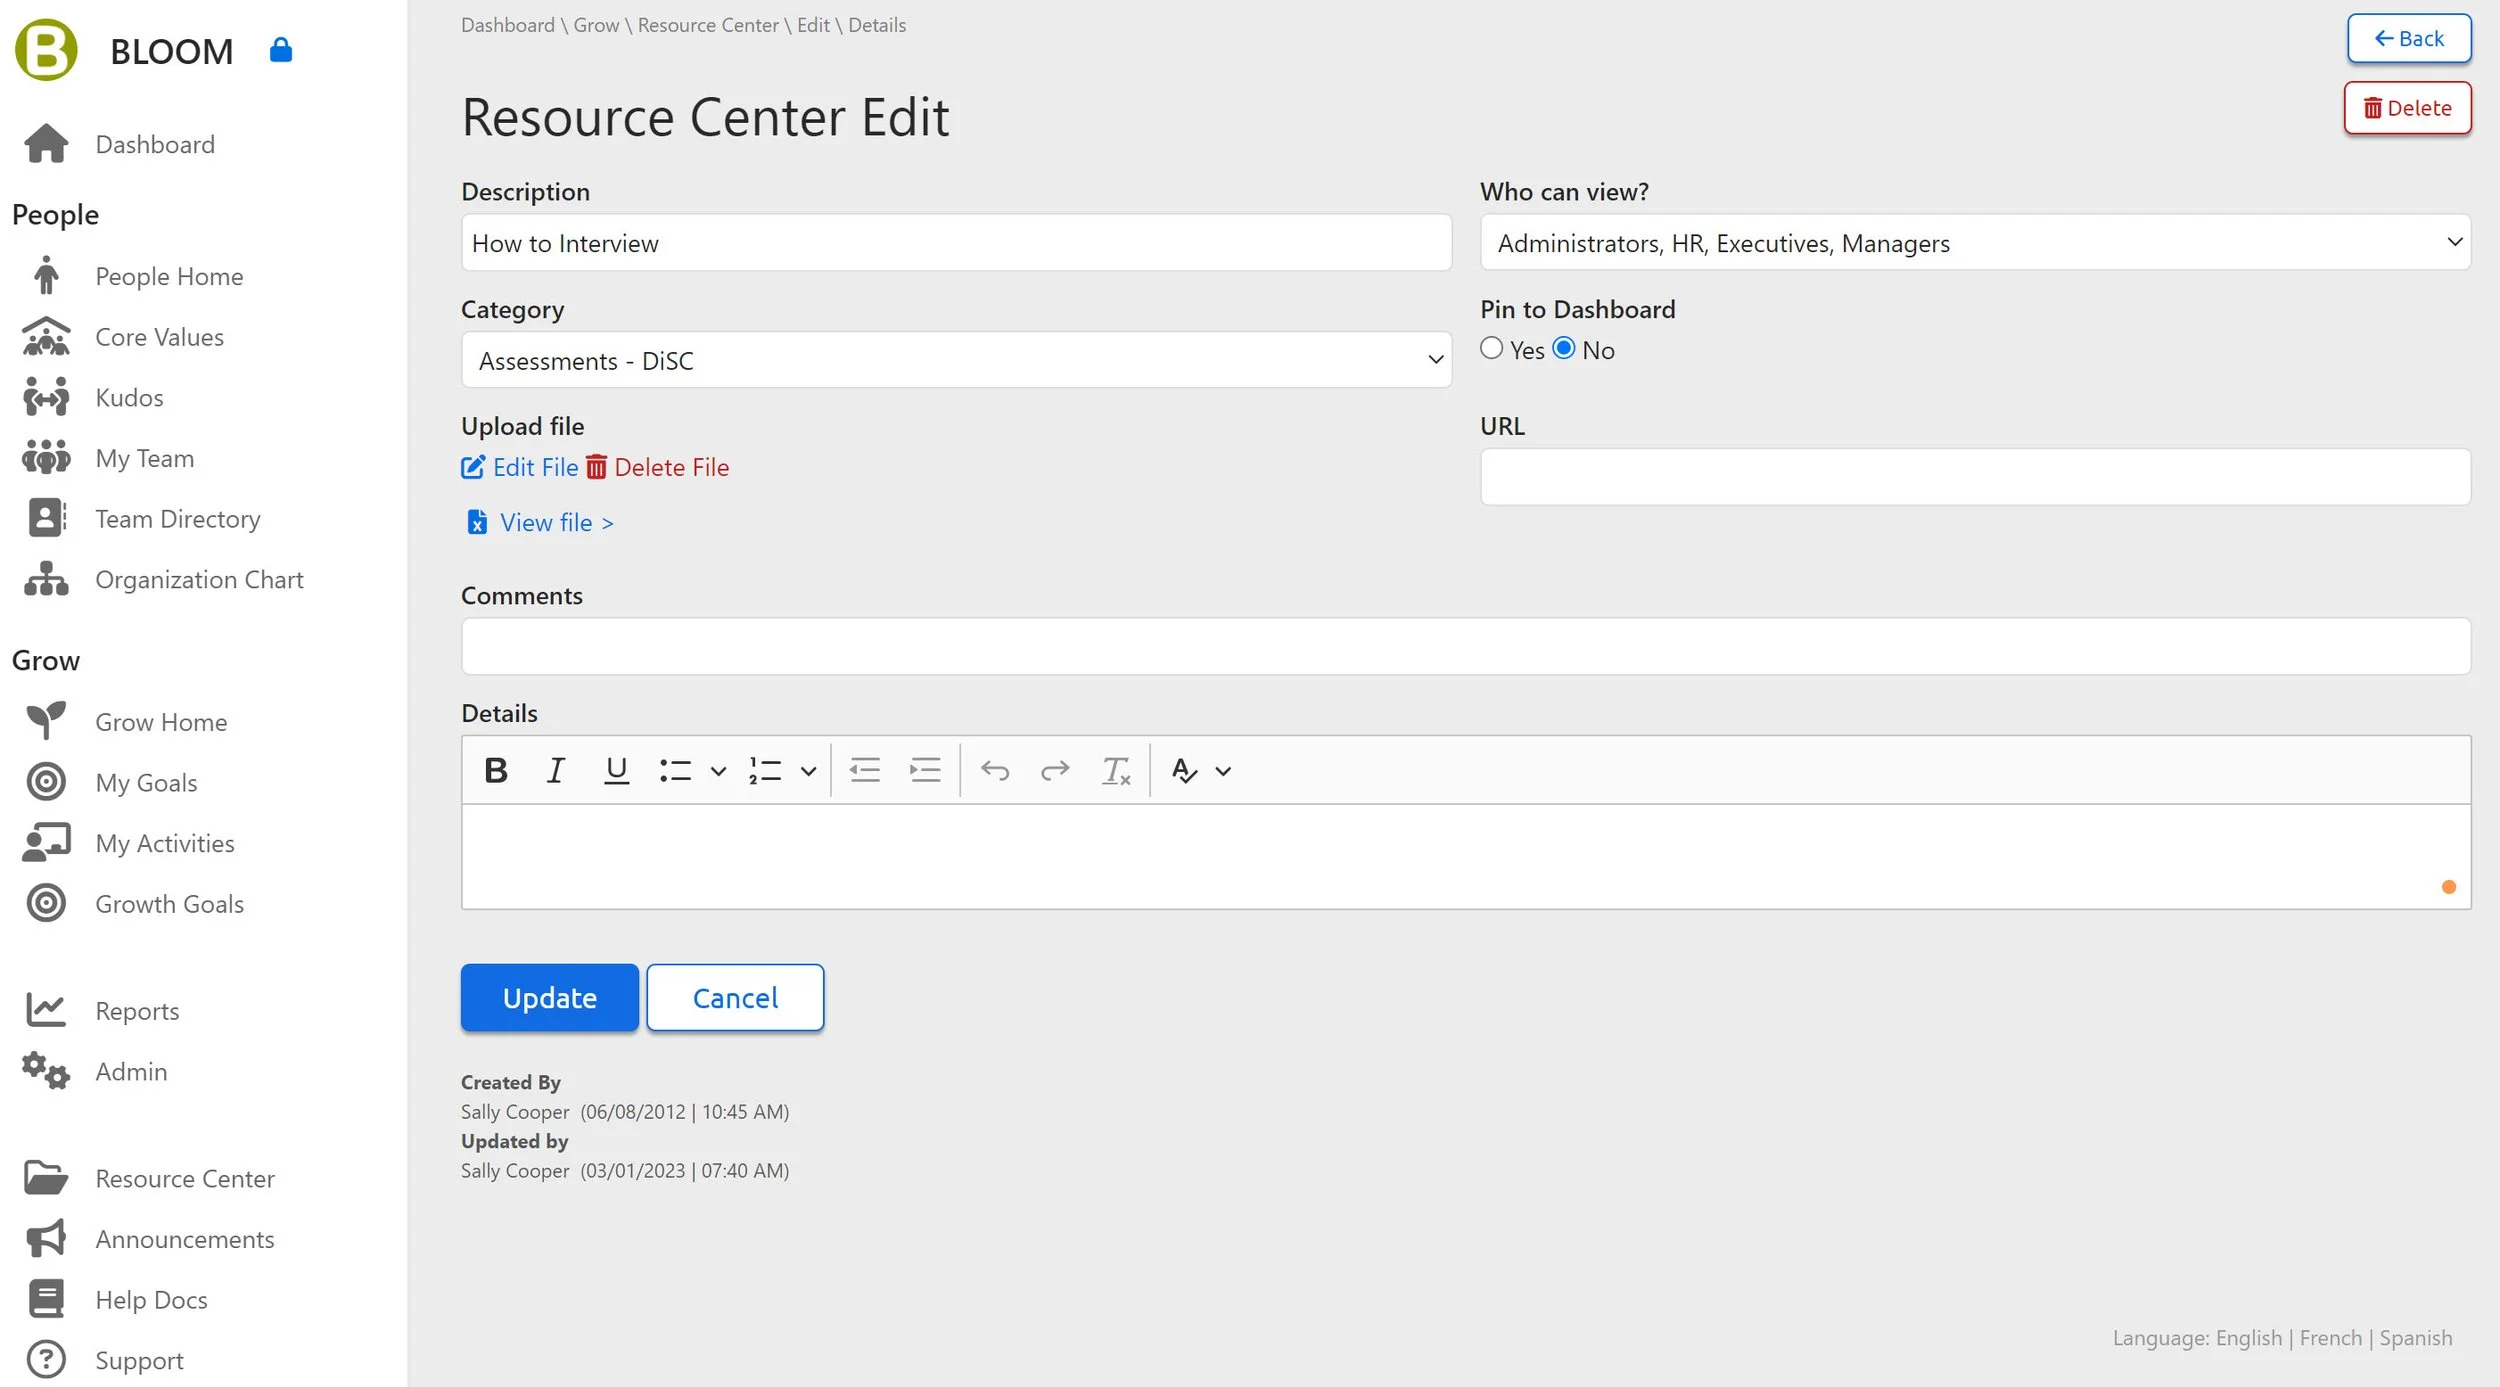Open Resource Center in sidebar
Image resolution: width=2500 pixels, height=1387 pixels.
(x=184, y=1178)
